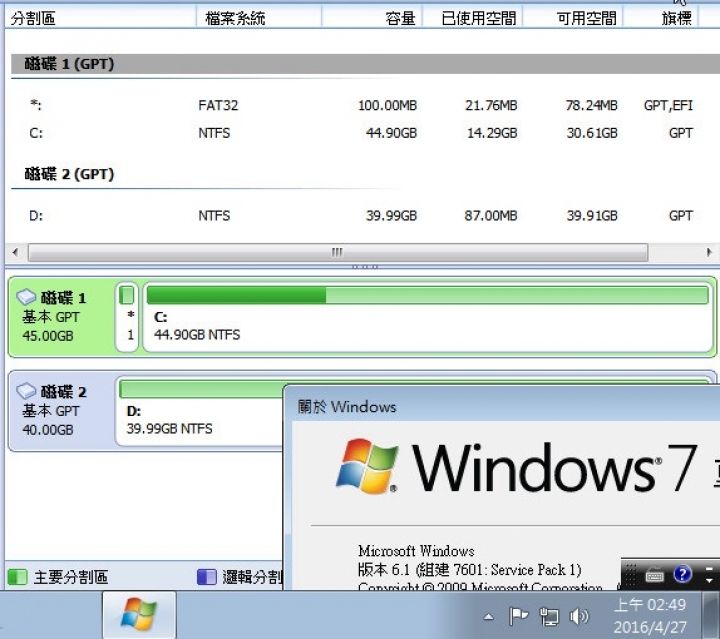Image resolution: width=720 pixels, height=639 pixels.
Task: Select the D: partition row in list
Action: pyautogui.click(x=363, y=216)
